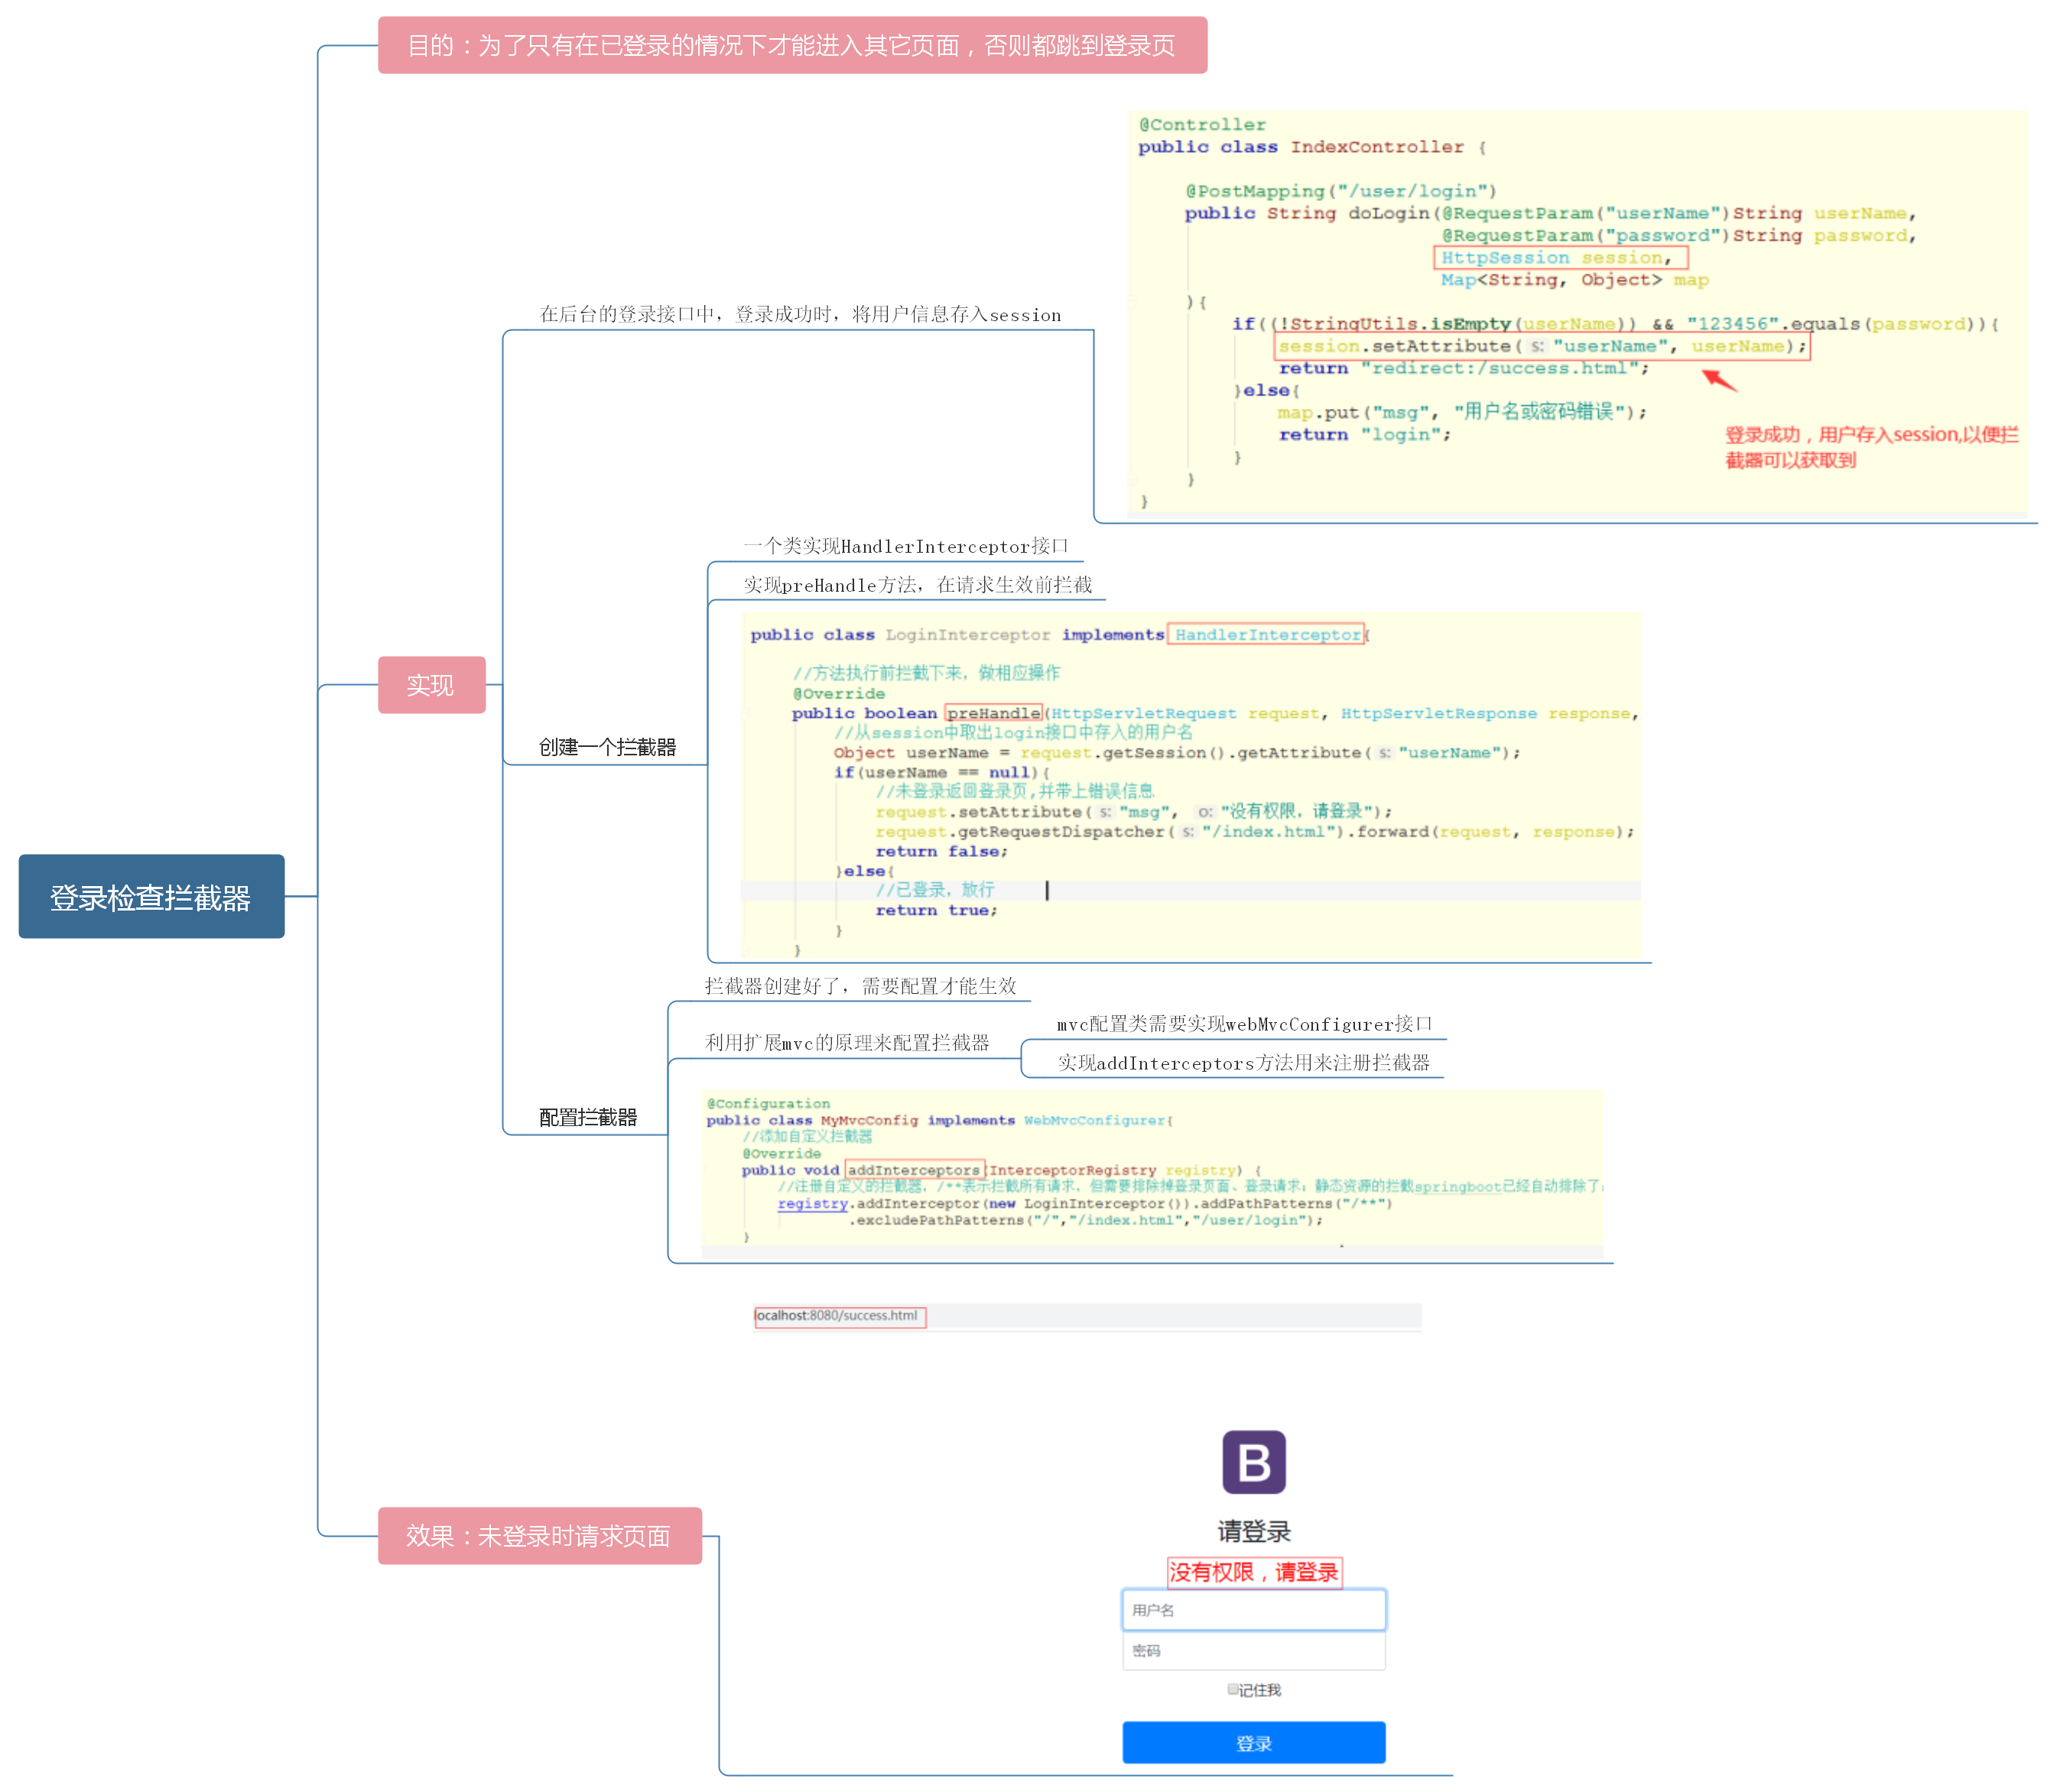Click the 配置拦截器 subtopic
Screen dimensions: 2057x1792
pyautogui.click(x=587, y=1117)
